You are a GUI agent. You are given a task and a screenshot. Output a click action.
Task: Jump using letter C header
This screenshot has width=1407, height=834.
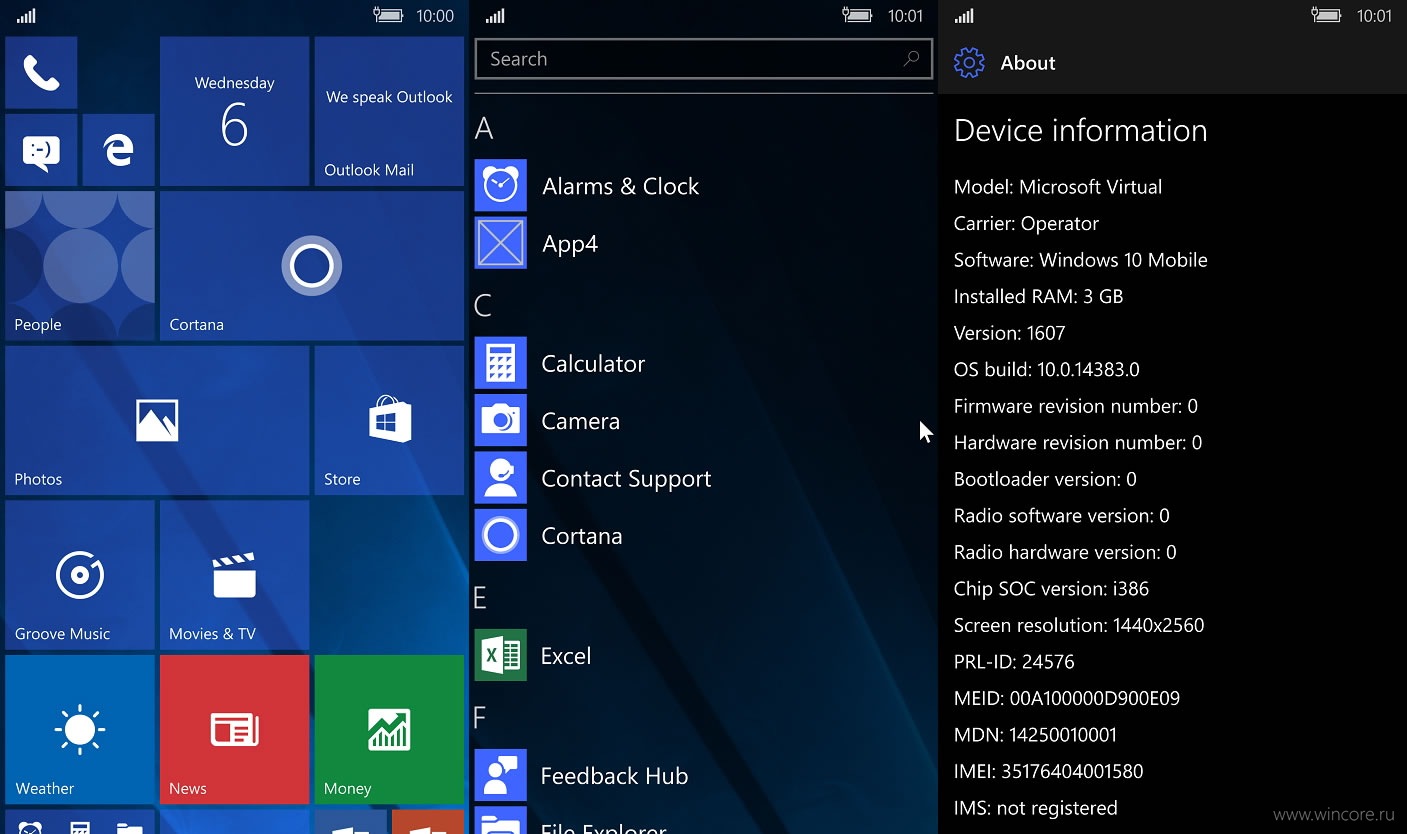[x=483, y=305]
